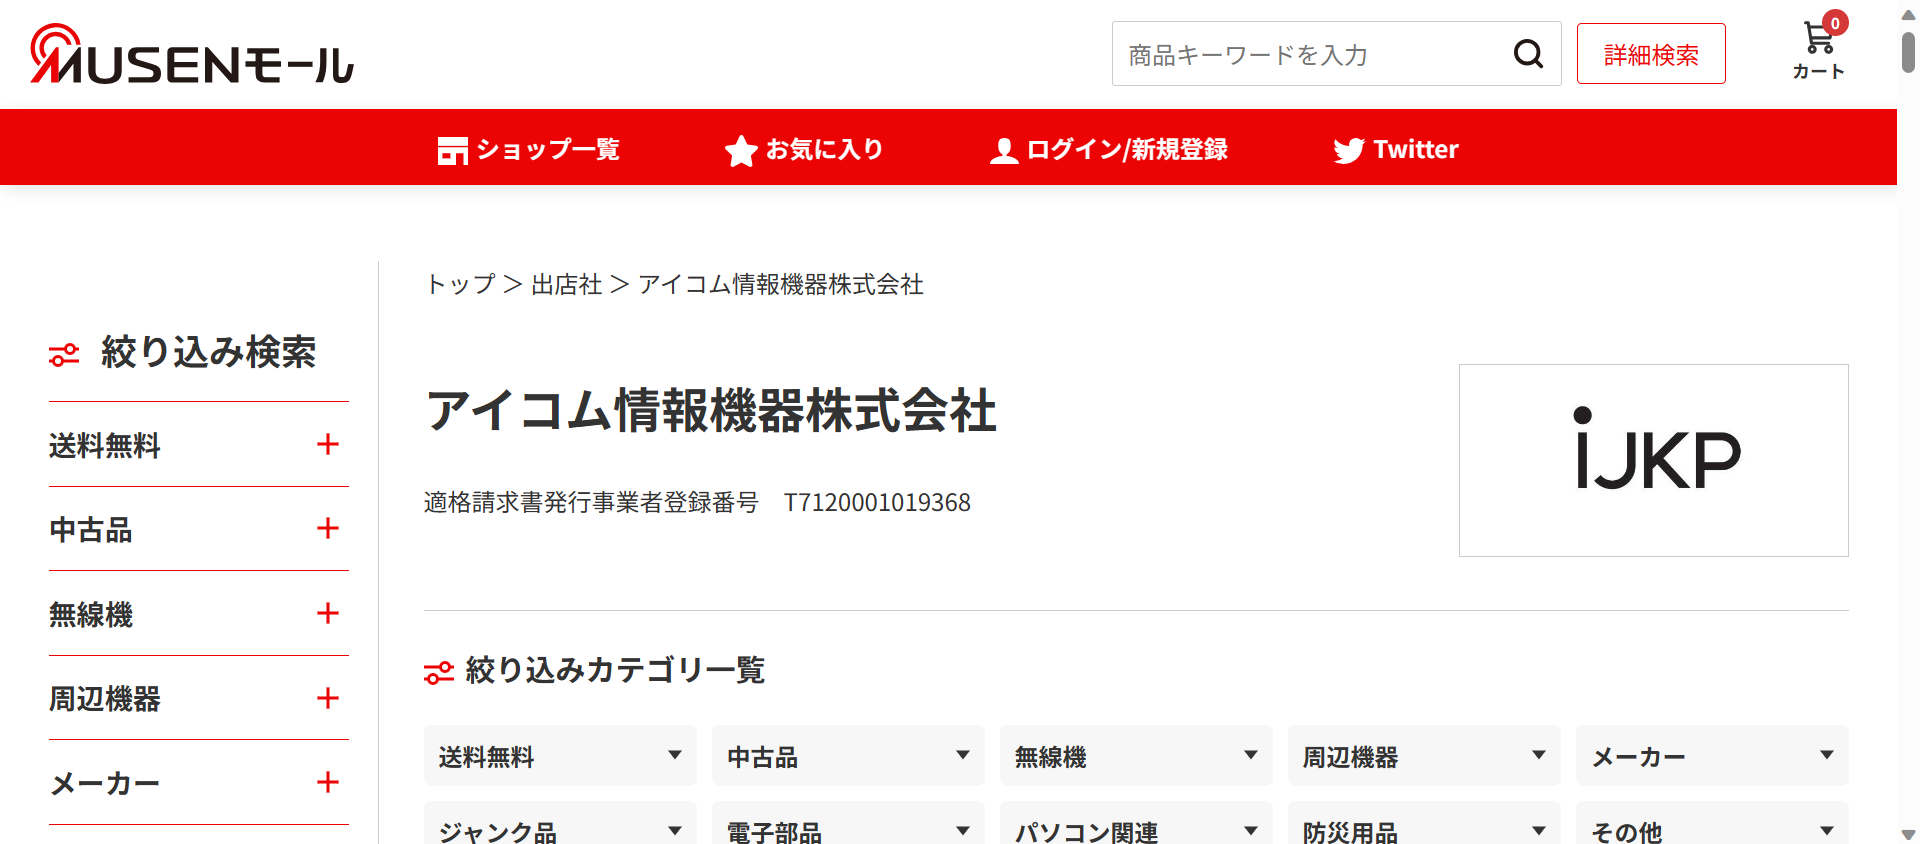This screenshot has width=1920, height=844.
Task: Click アイコム情報機器株式会社 breadcrumb
Action: [780, 284]
